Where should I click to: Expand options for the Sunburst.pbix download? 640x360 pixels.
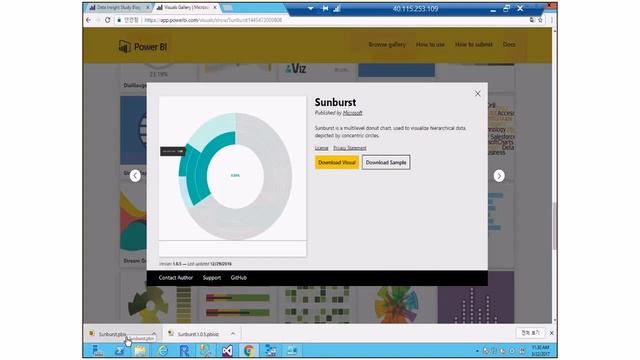click(x=154, y=334)
